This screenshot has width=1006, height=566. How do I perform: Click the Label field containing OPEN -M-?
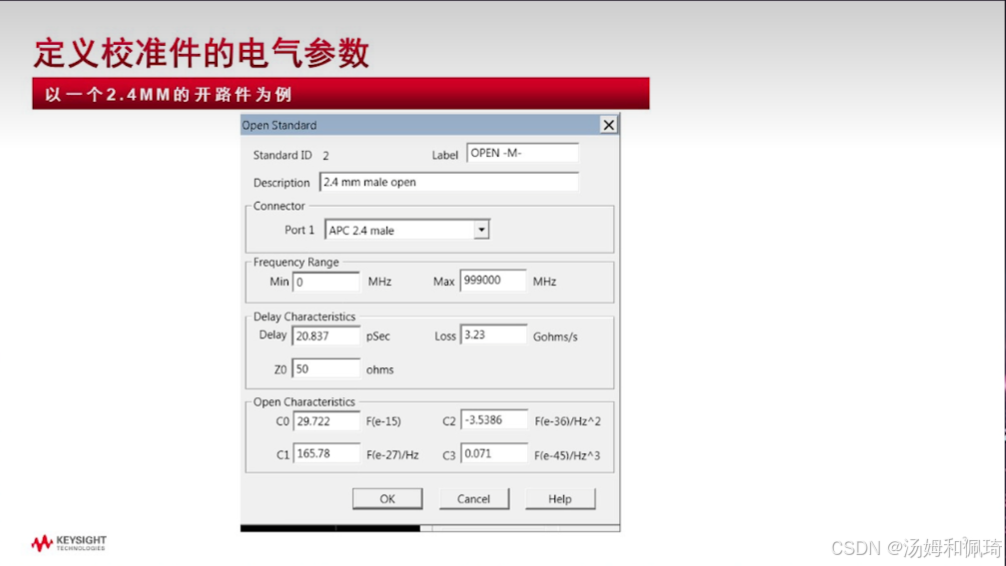[522, 153]
